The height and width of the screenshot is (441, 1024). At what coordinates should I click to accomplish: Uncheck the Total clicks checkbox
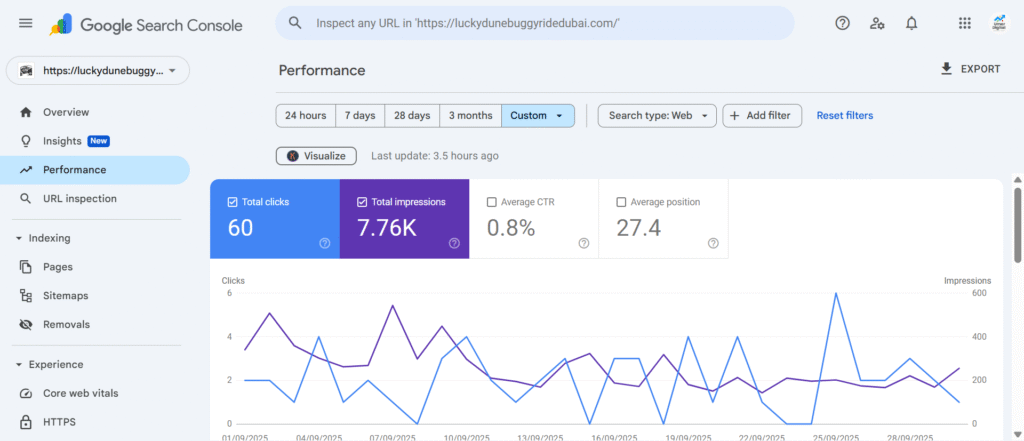pyautogui.click(x=233, y=202)
